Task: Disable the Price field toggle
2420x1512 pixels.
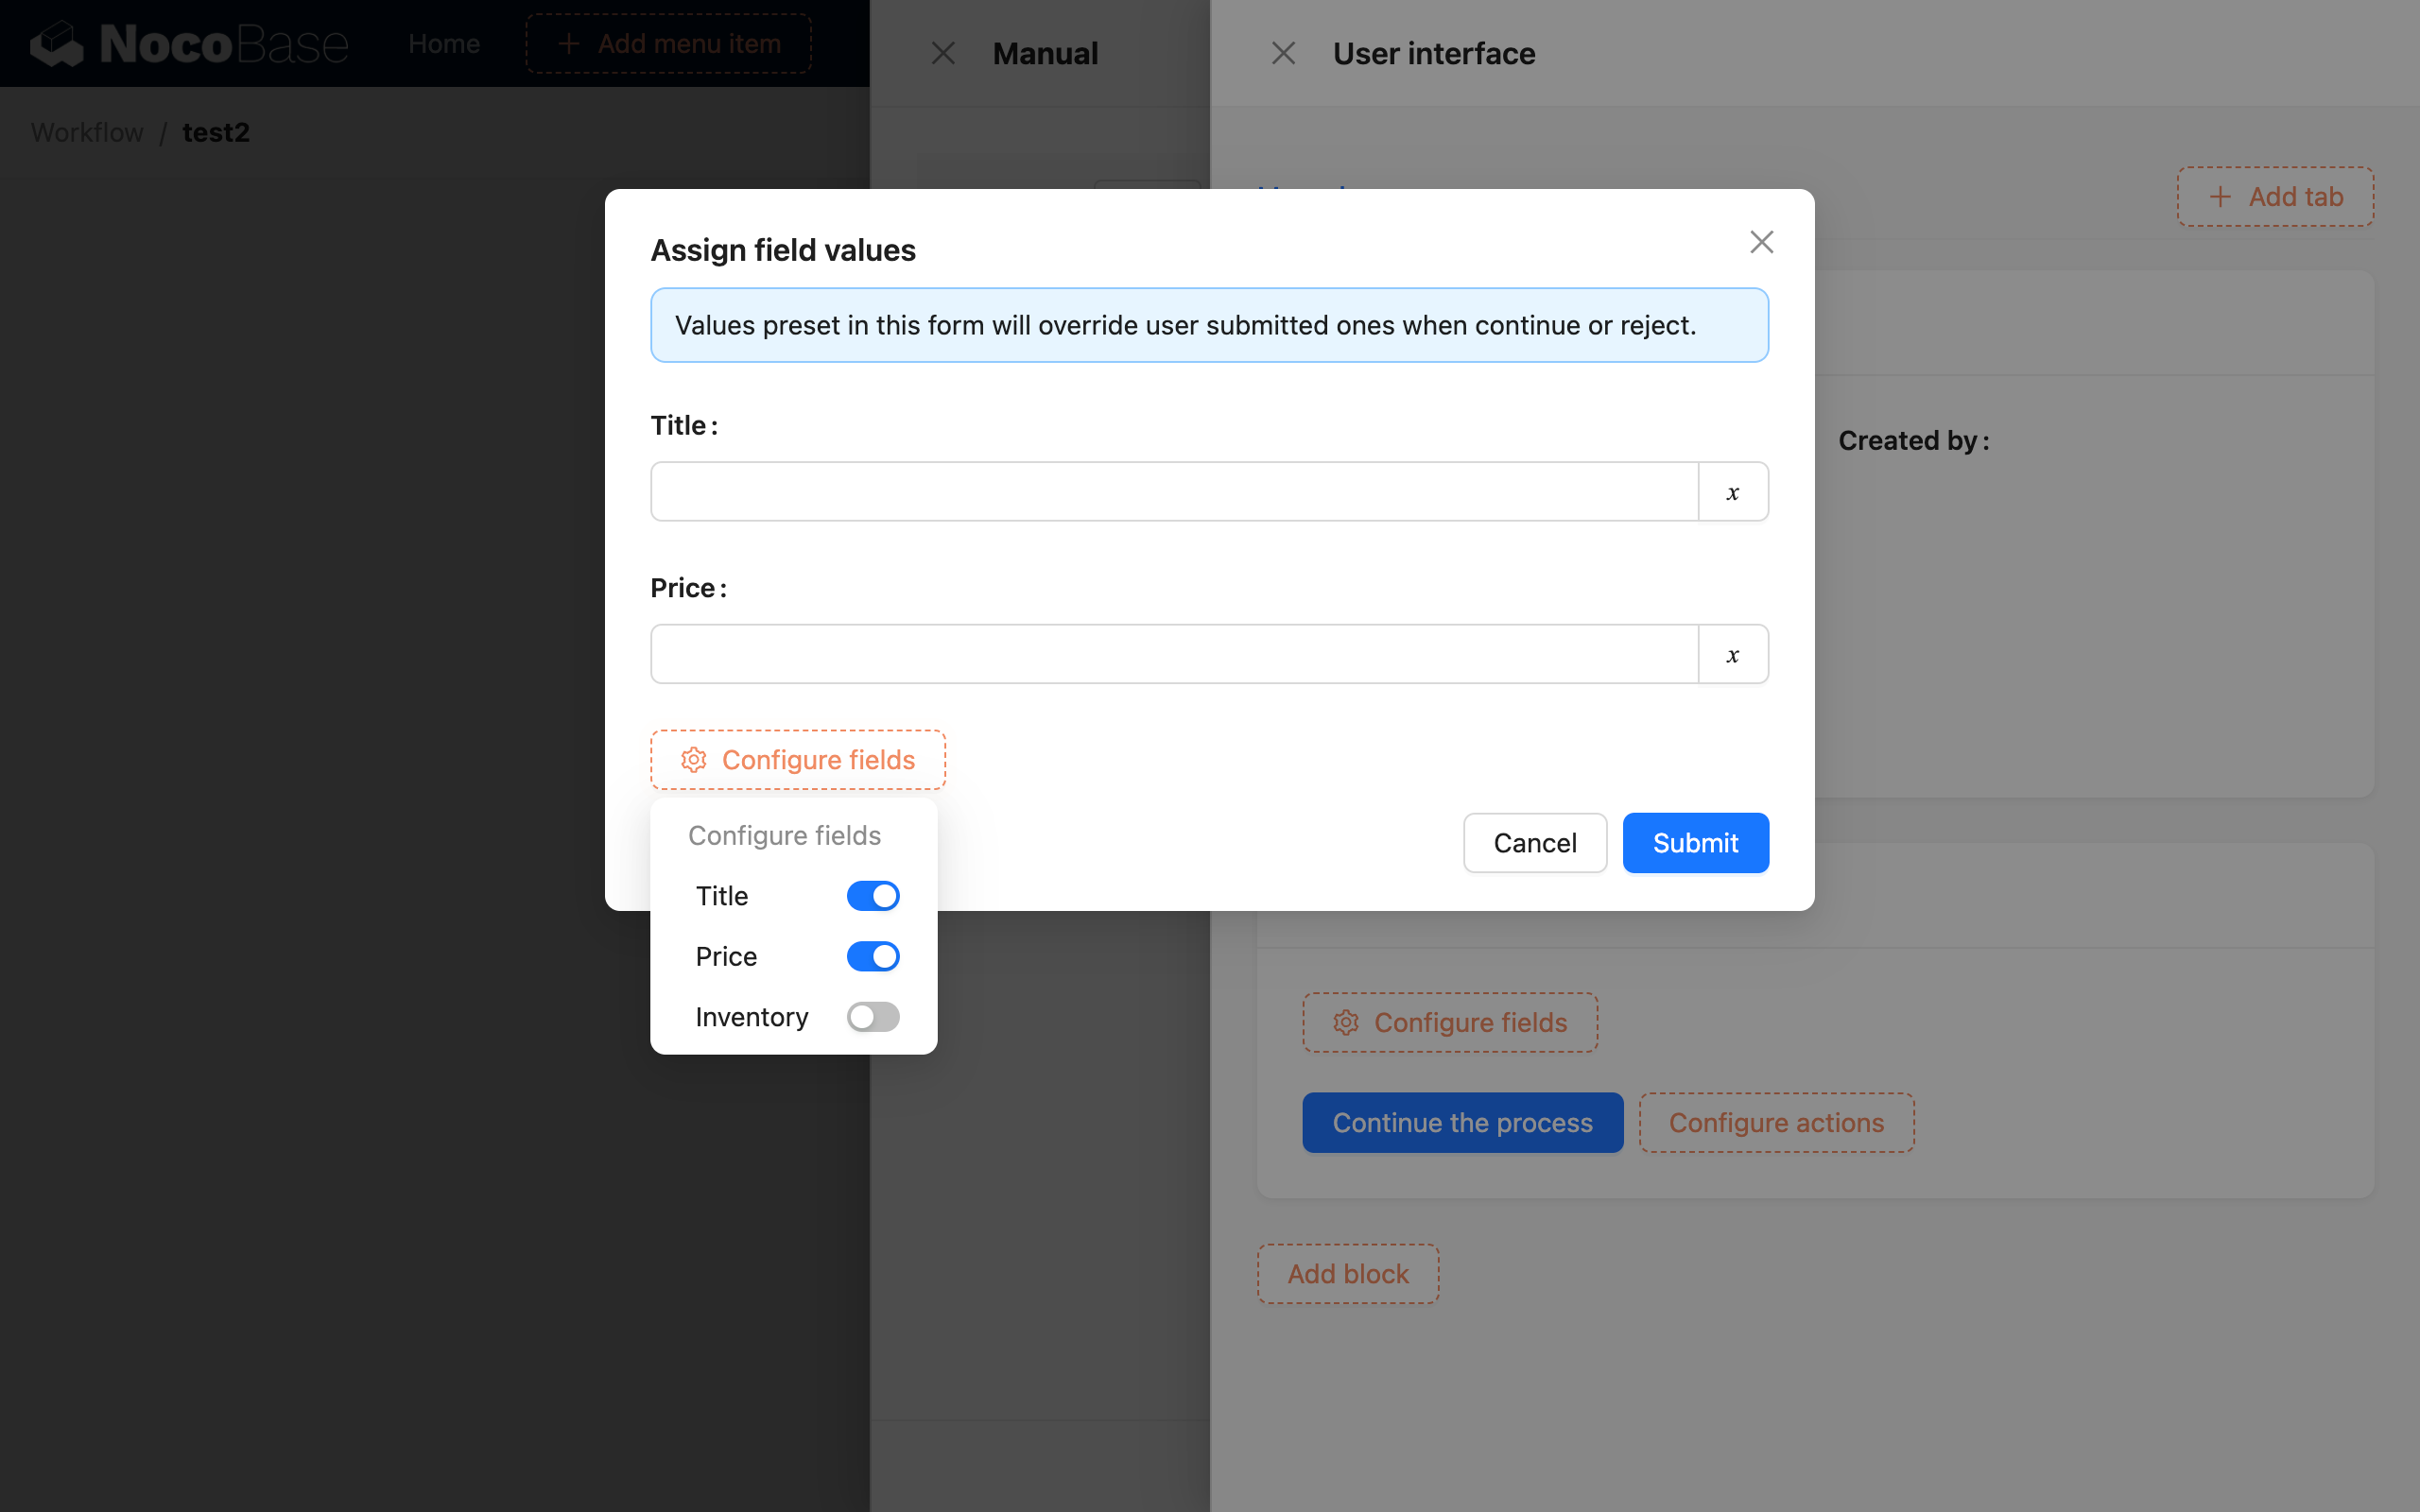Action: tap(872, 956)
